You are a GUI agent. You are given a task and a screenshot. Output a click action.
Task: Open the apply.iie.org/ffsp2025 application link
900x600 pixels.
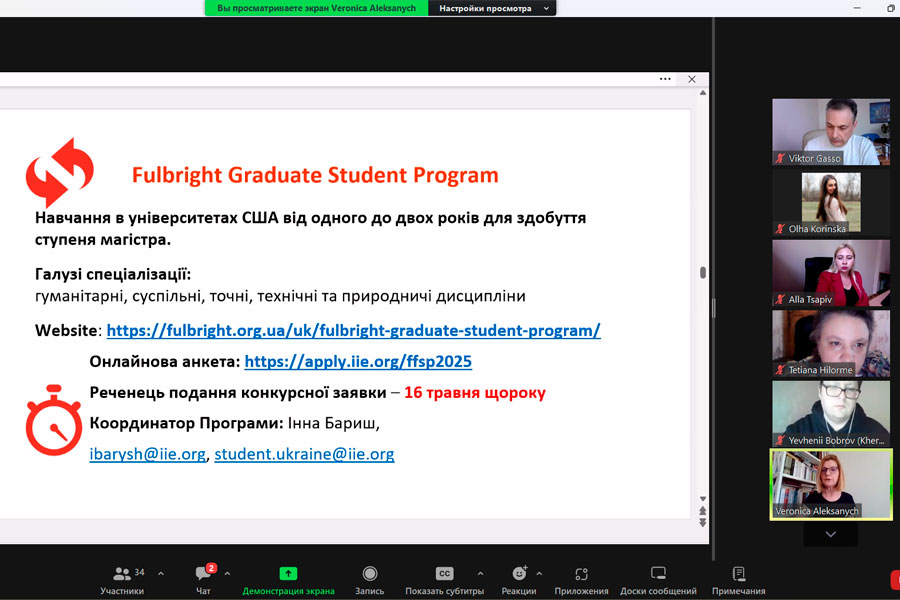[x=358, y=361]
